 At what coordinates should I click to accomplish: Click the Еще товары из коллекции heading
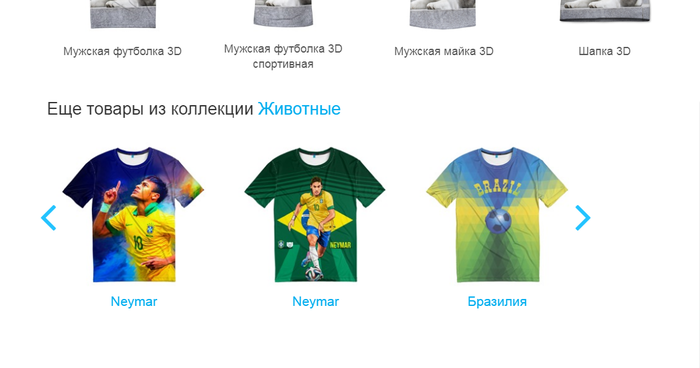(x=150, y=109)
